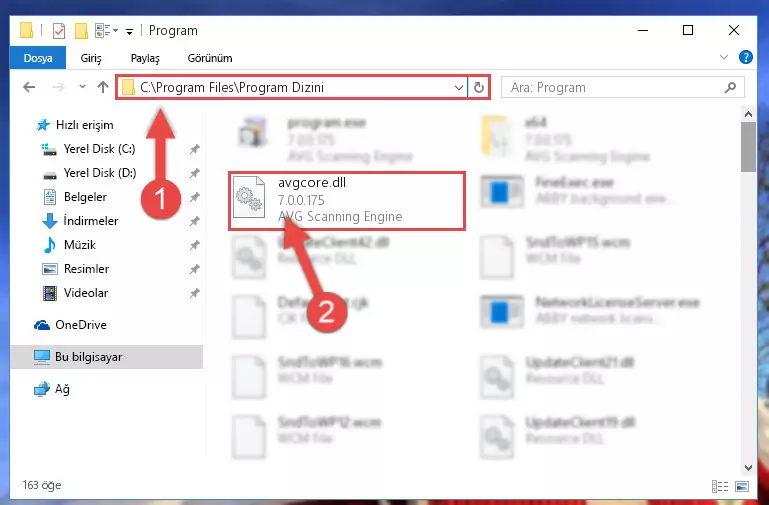This screenshot has width=769, height=505.
Task: Select Hızlı erişim in the sidebar
Action: (75, 125)
